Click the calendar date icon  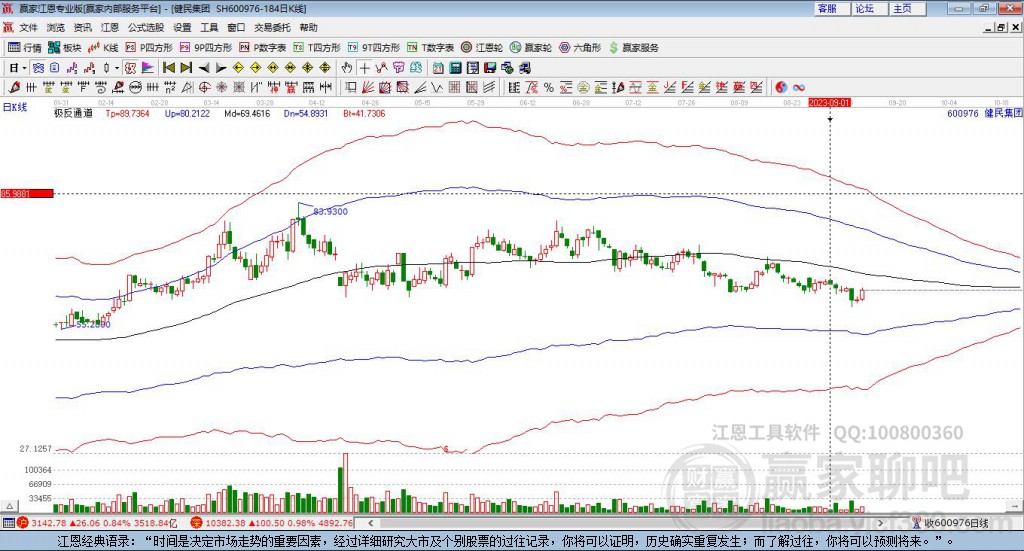click(x=438, y=68)
